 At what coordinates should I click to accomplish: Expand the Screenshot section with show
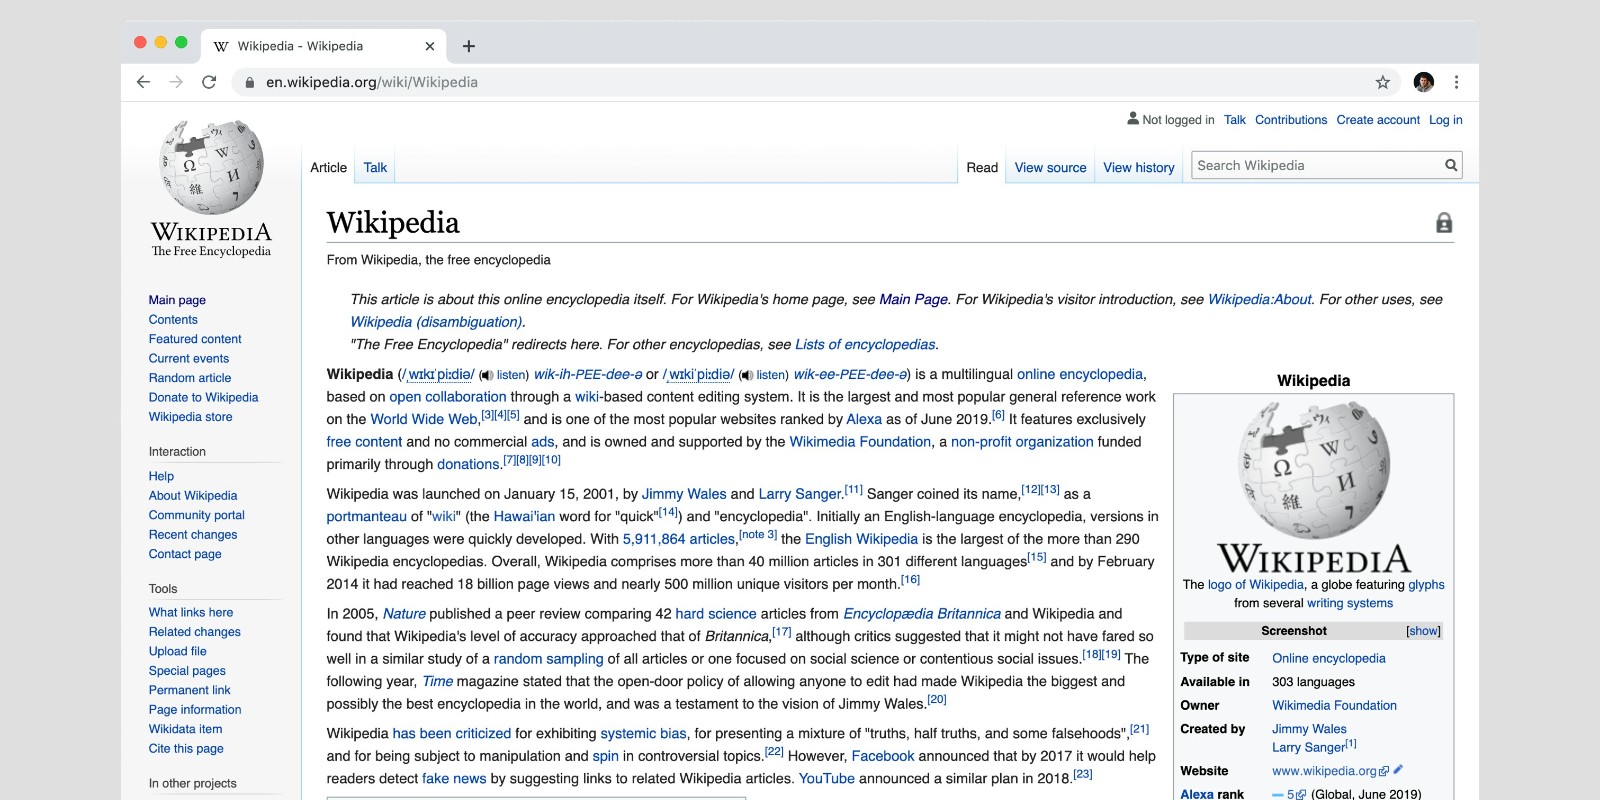[x=1423, y=631]
